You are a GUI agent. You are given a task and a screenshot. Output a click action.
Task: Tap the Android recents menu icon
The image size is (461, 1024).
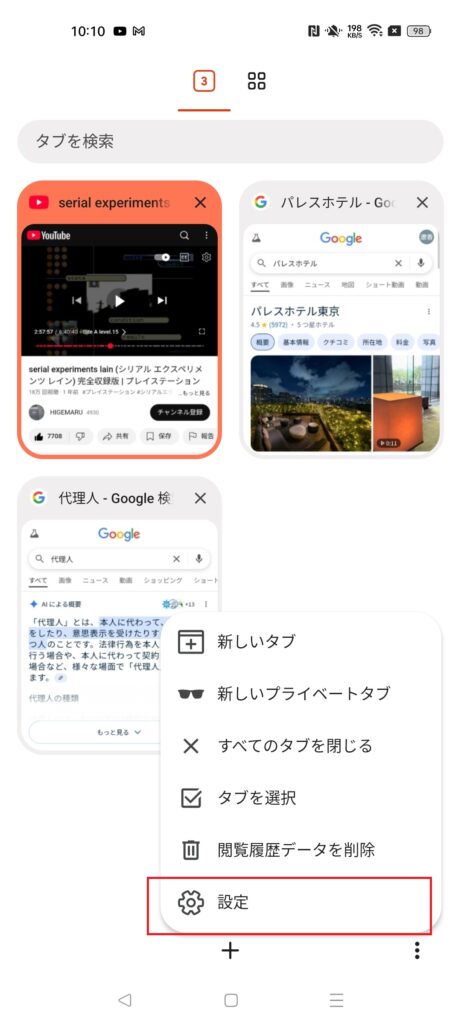(x=336, y=1000)
